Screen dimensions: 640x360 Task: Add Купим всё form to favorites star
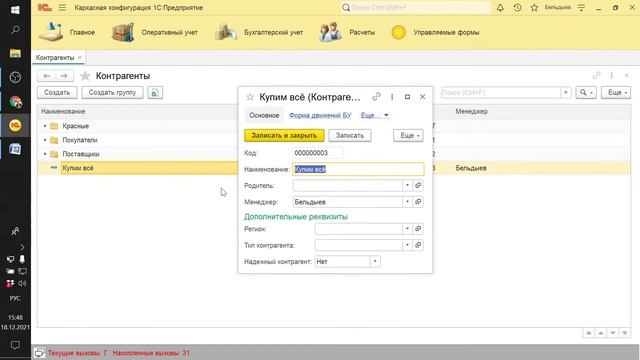click(x=250, y=97)
